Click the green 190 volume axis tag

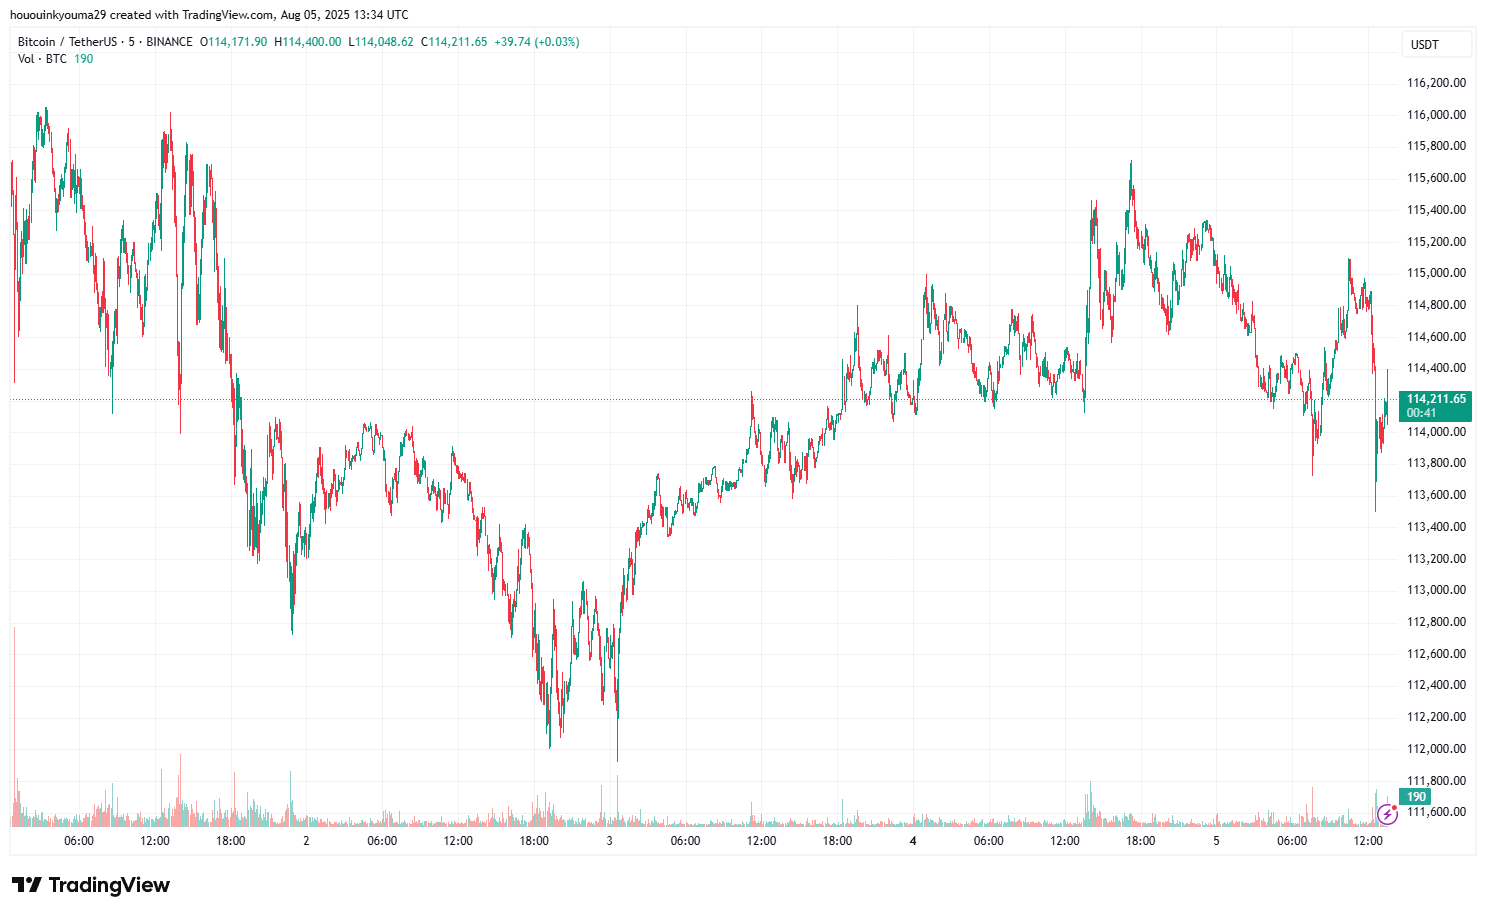tap(1415, 797)
